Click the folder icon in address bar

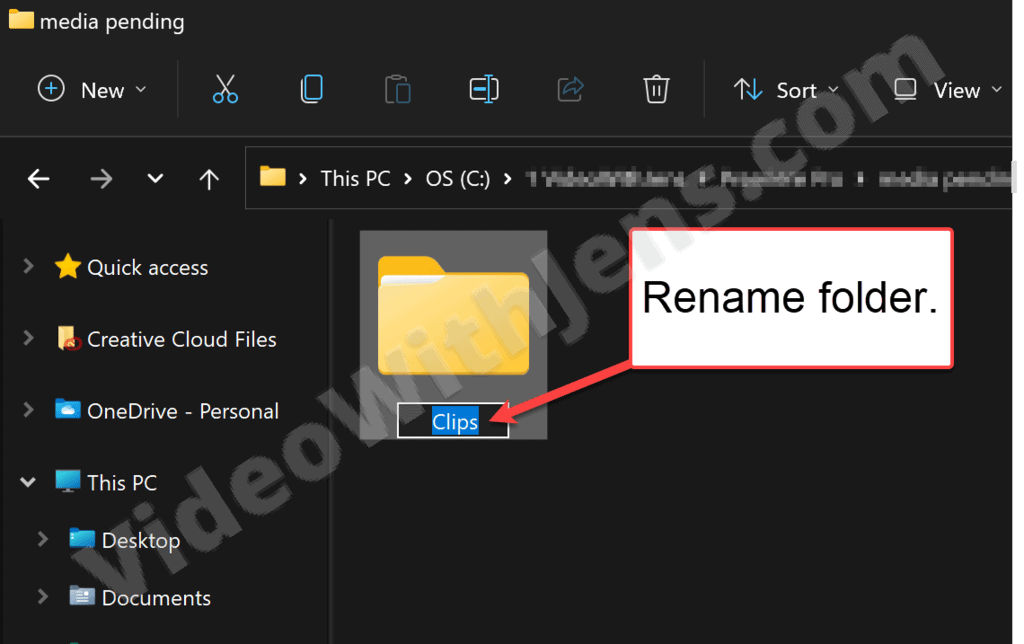point(272,176)
